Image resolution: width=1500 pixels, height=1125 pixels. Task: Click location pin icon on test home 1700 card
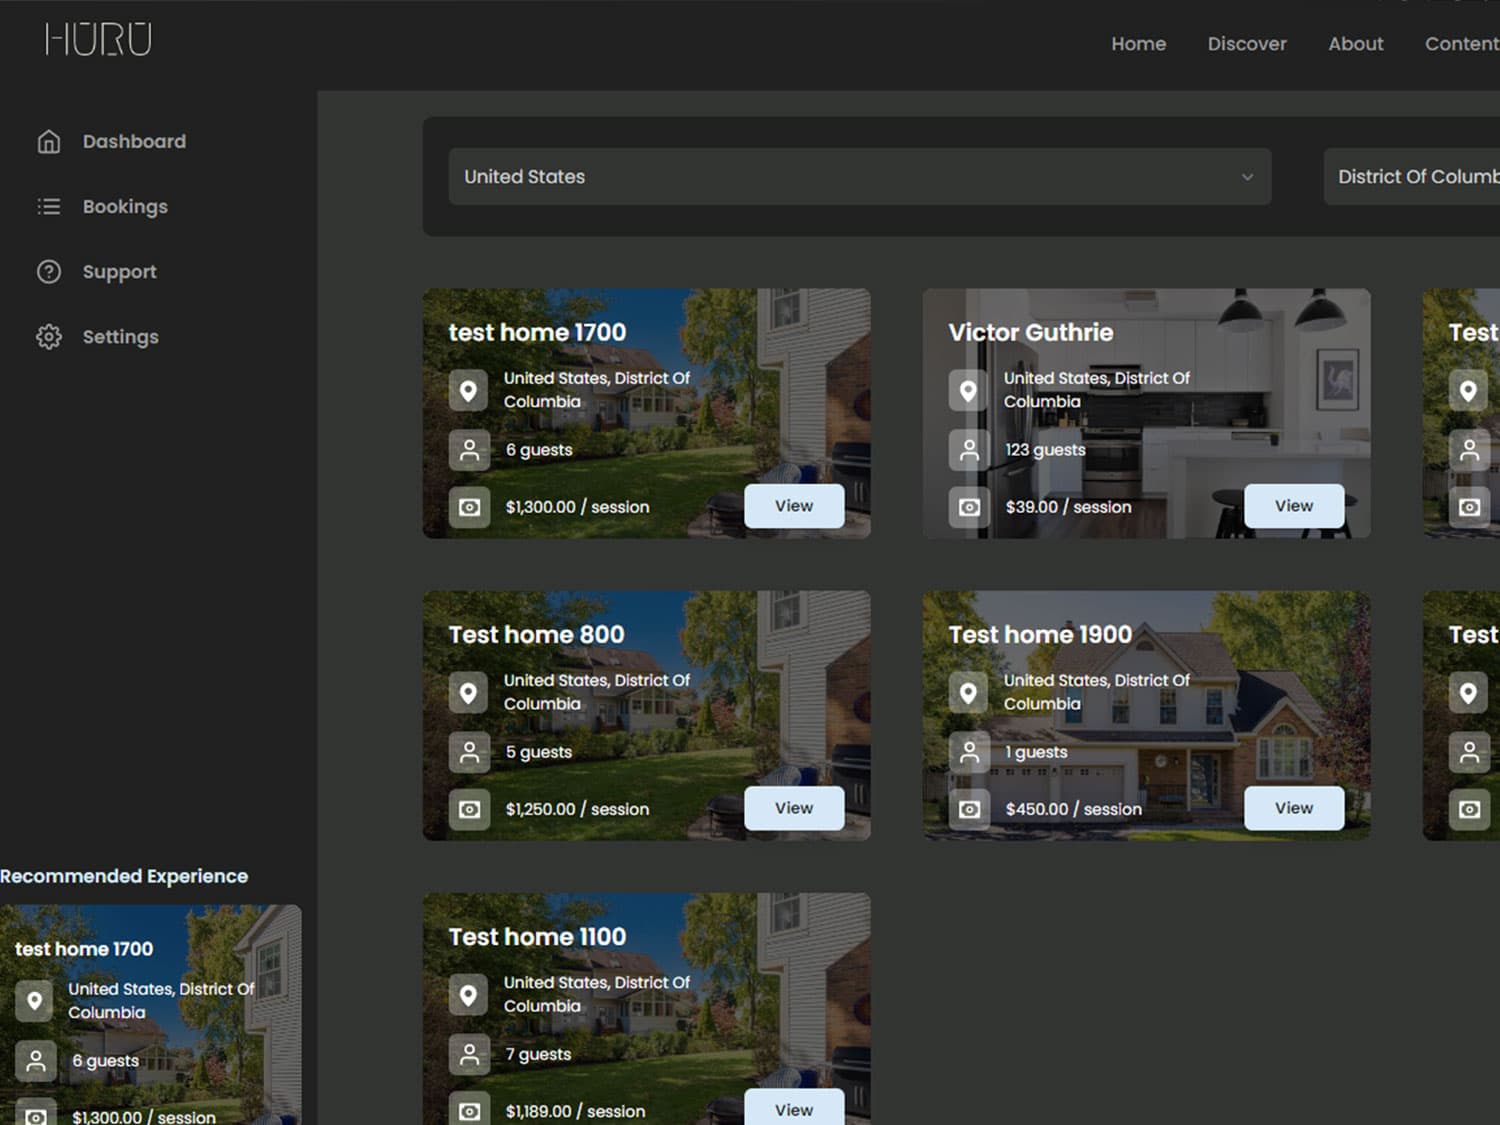click(469, 390)
